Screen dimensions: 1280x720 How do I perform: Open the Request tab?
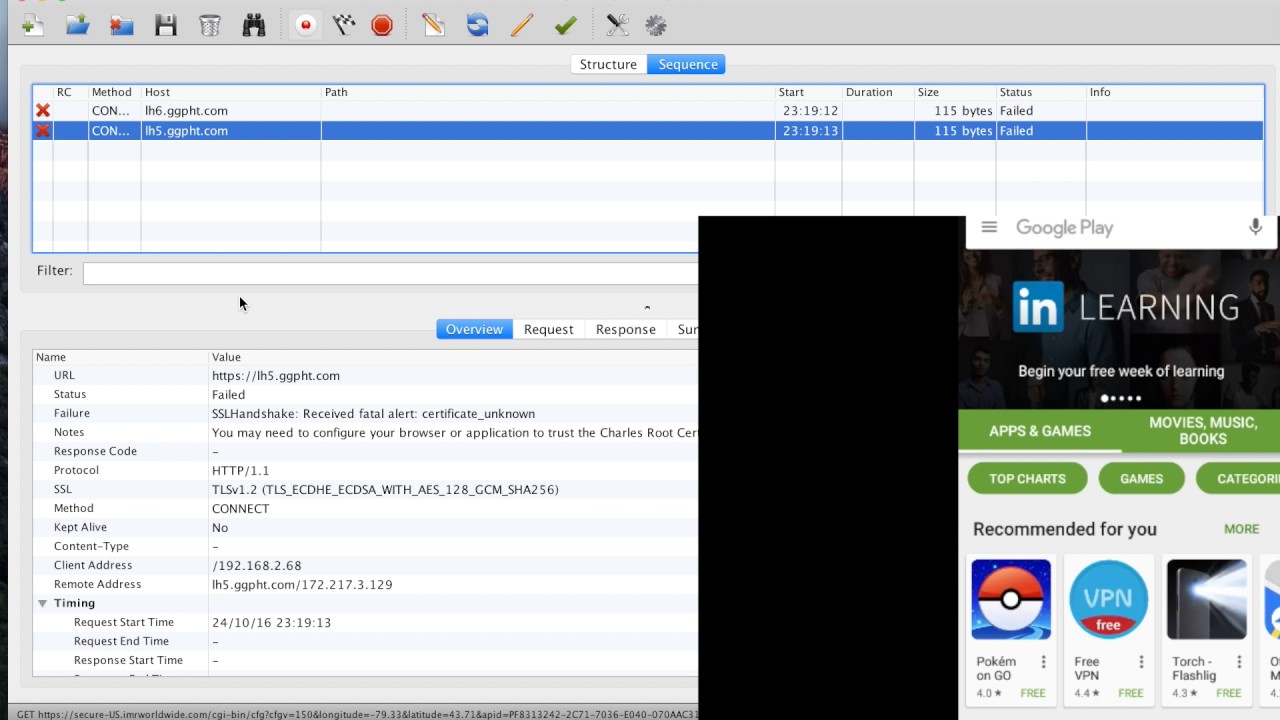548,329
